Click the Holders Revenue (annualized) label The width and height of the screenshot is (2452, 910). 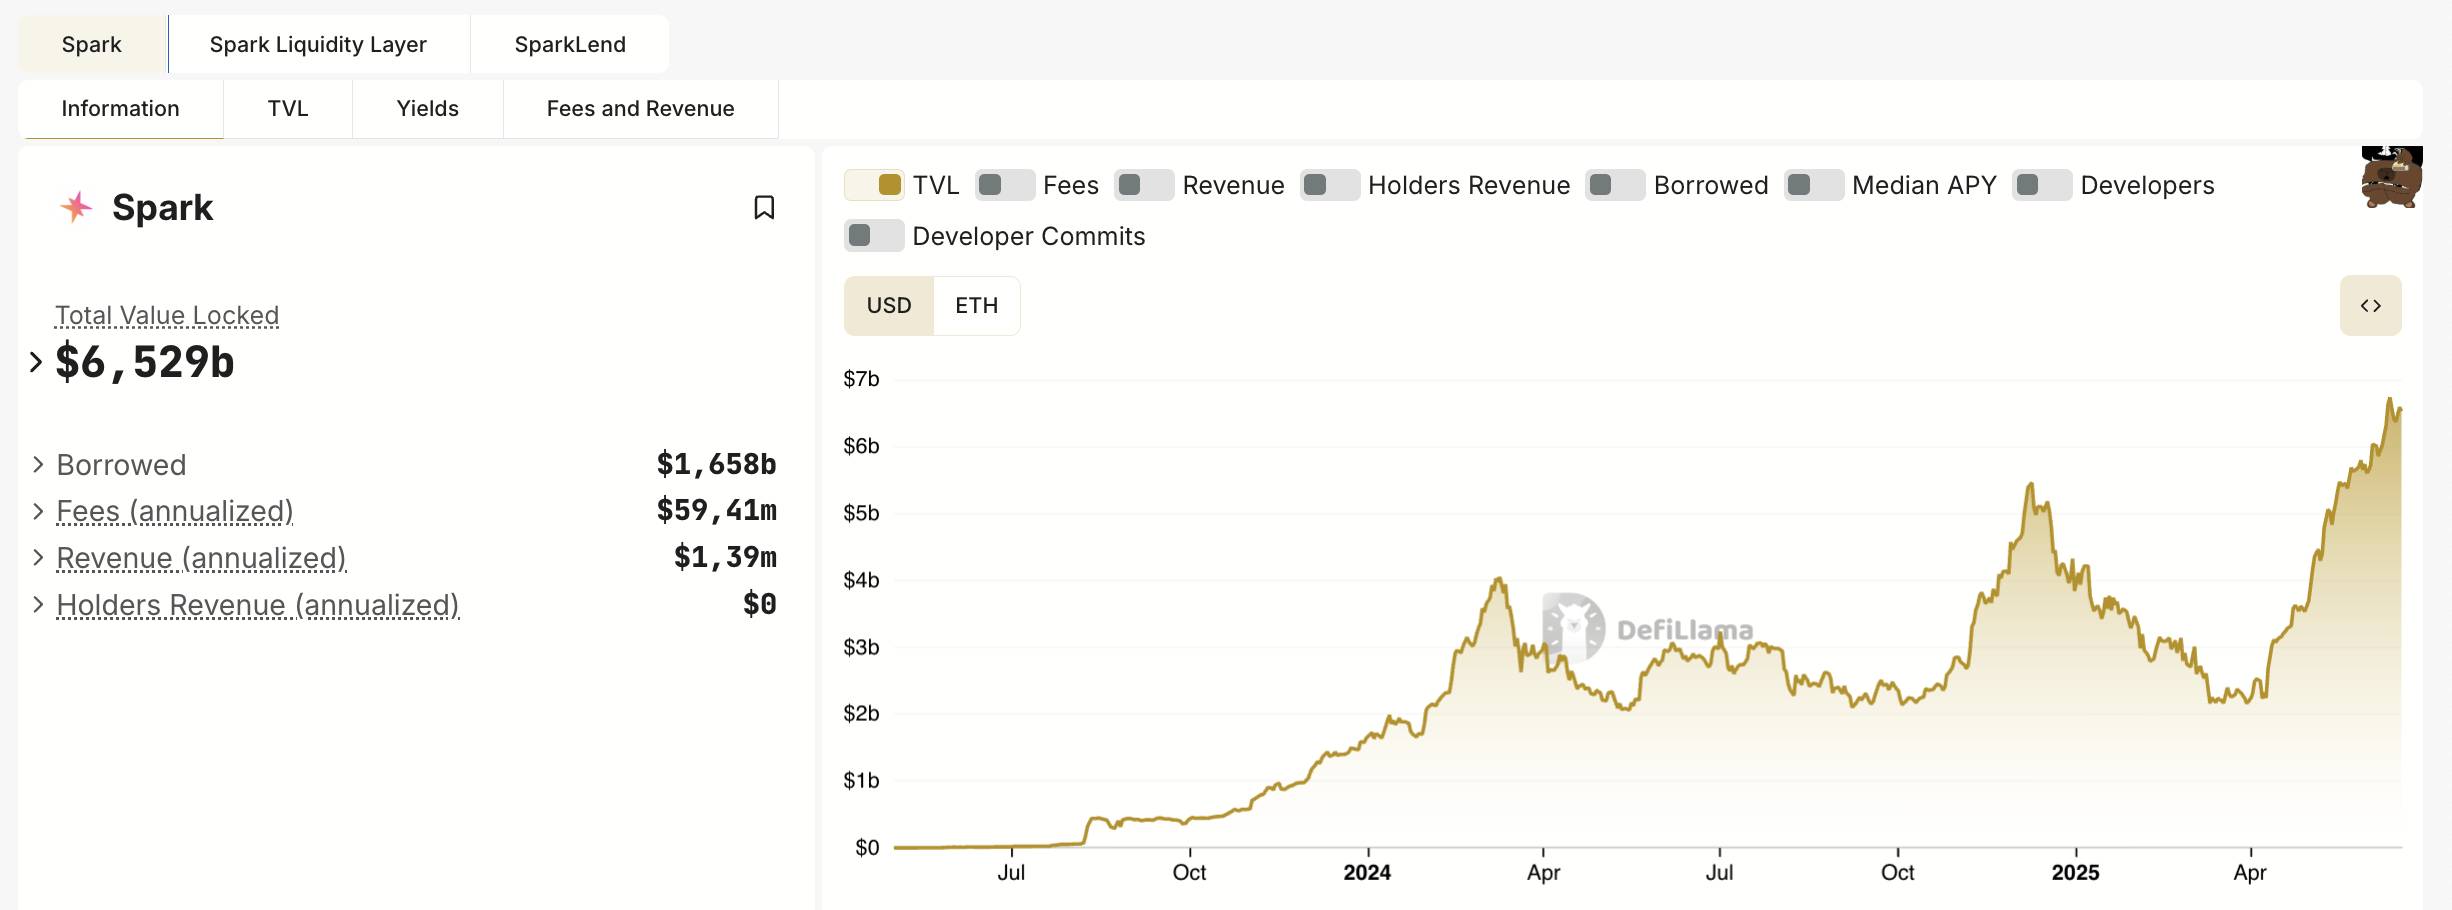point(258,605)
